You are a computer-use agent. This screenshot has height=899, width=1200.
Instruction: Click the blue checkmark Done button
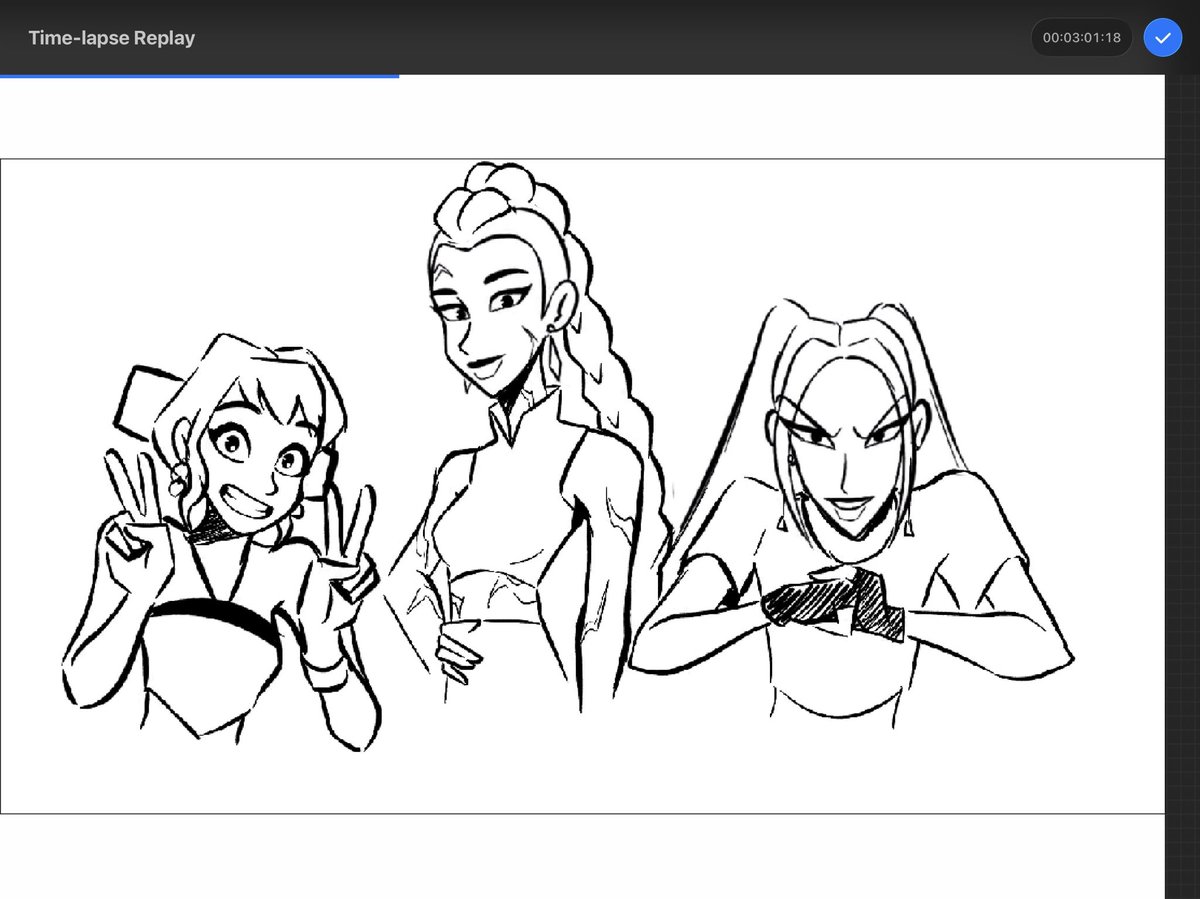pyautogui.click(x=1162, y=38)
